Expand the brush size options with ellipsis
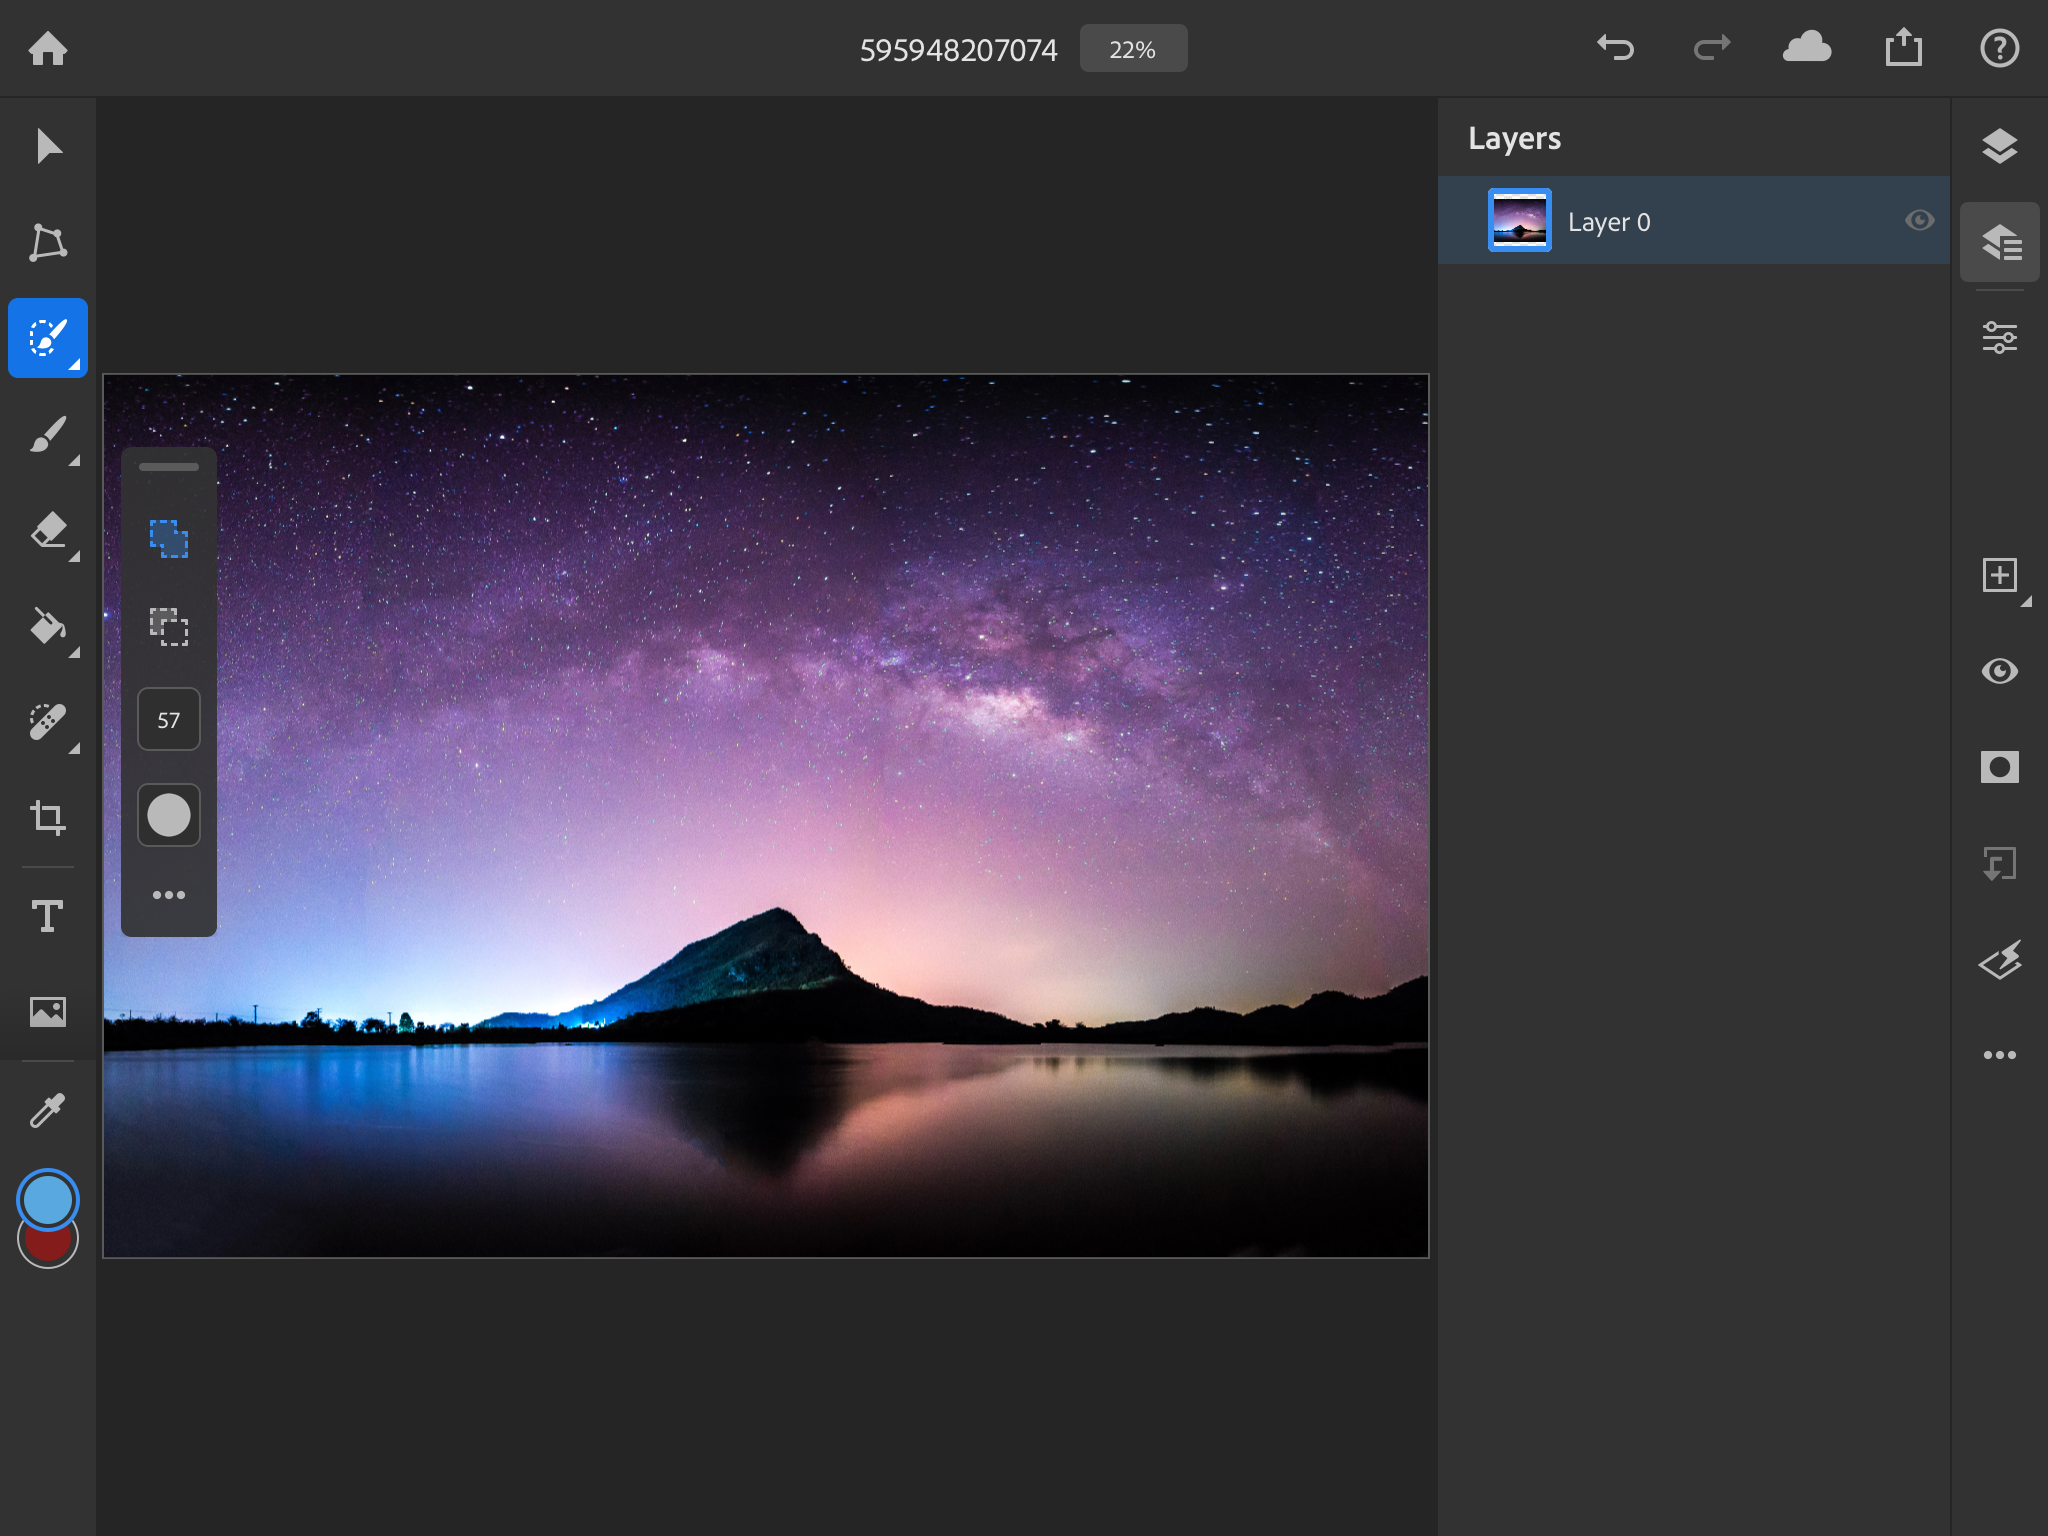The height and width of the screenshot is (1536, 2048). pyautogui.click(x=167, y=894)
